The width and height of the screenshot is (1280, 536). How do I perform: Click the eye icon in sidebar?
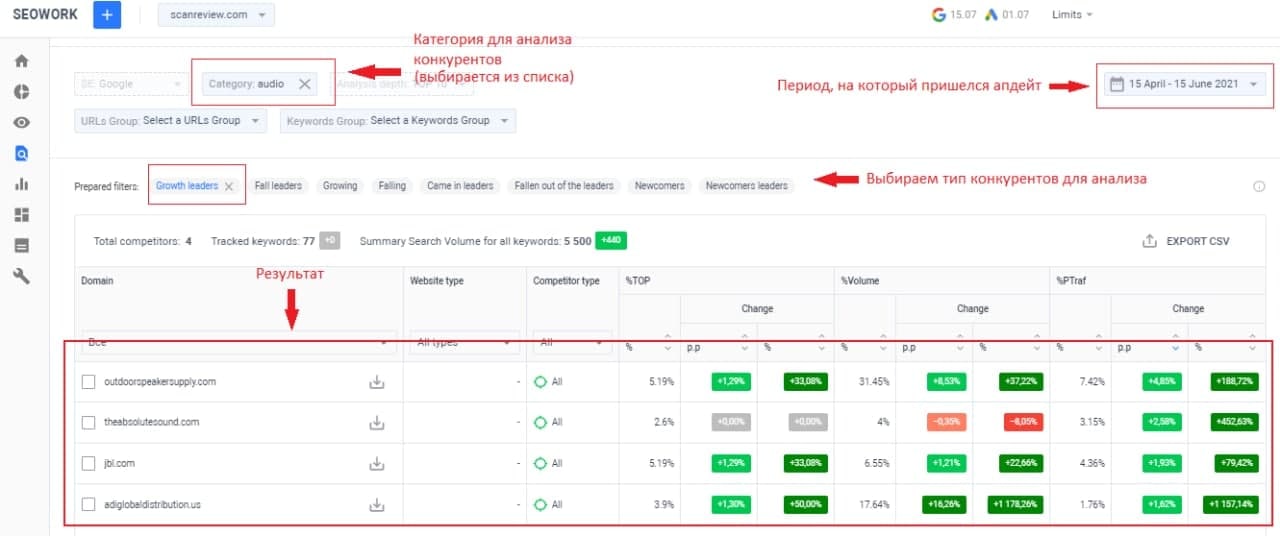(x=21, y=123)
